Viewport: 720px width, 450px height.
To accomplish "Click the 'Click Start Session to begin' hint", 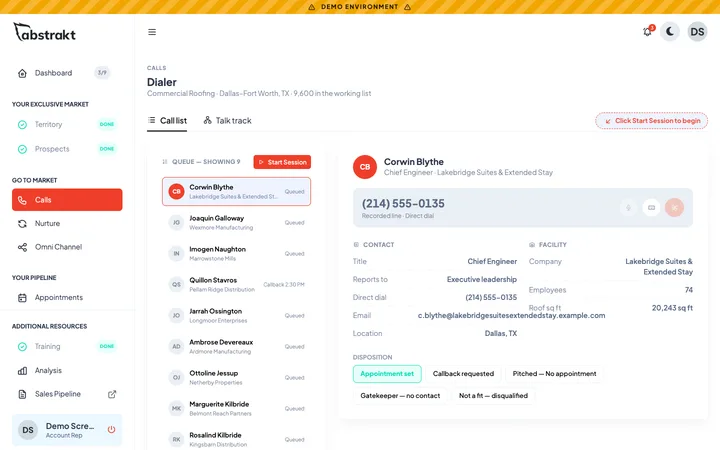I will (x=652, y=121).
